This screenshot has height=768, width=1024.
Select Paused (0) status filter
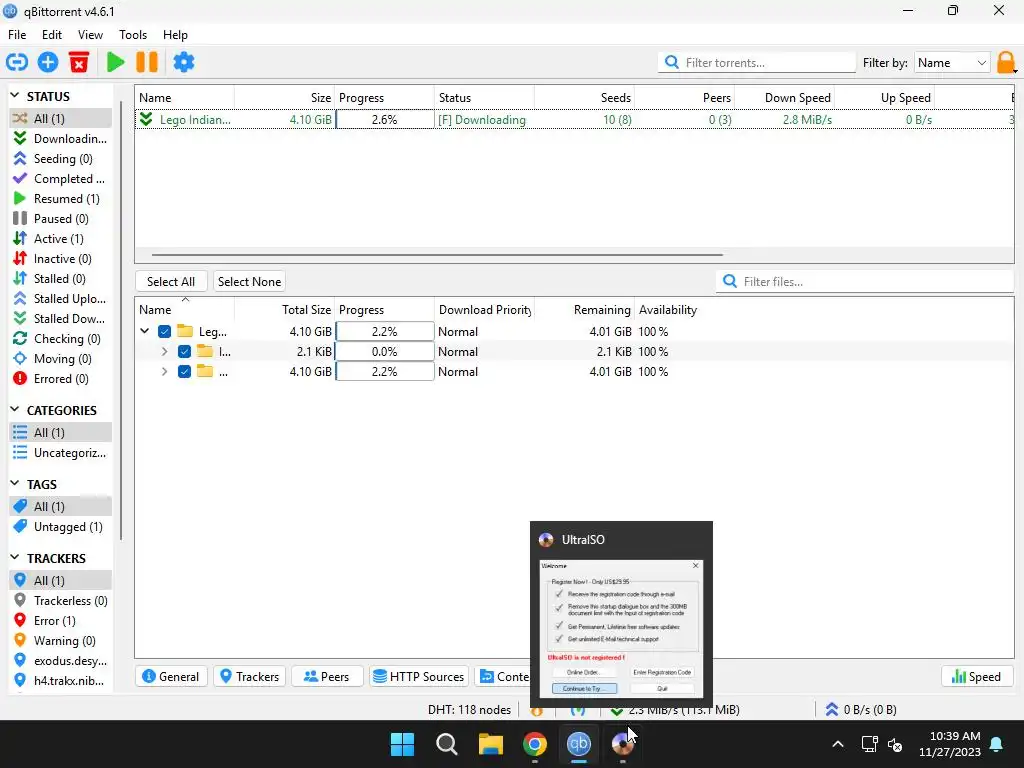click(61, 219)
